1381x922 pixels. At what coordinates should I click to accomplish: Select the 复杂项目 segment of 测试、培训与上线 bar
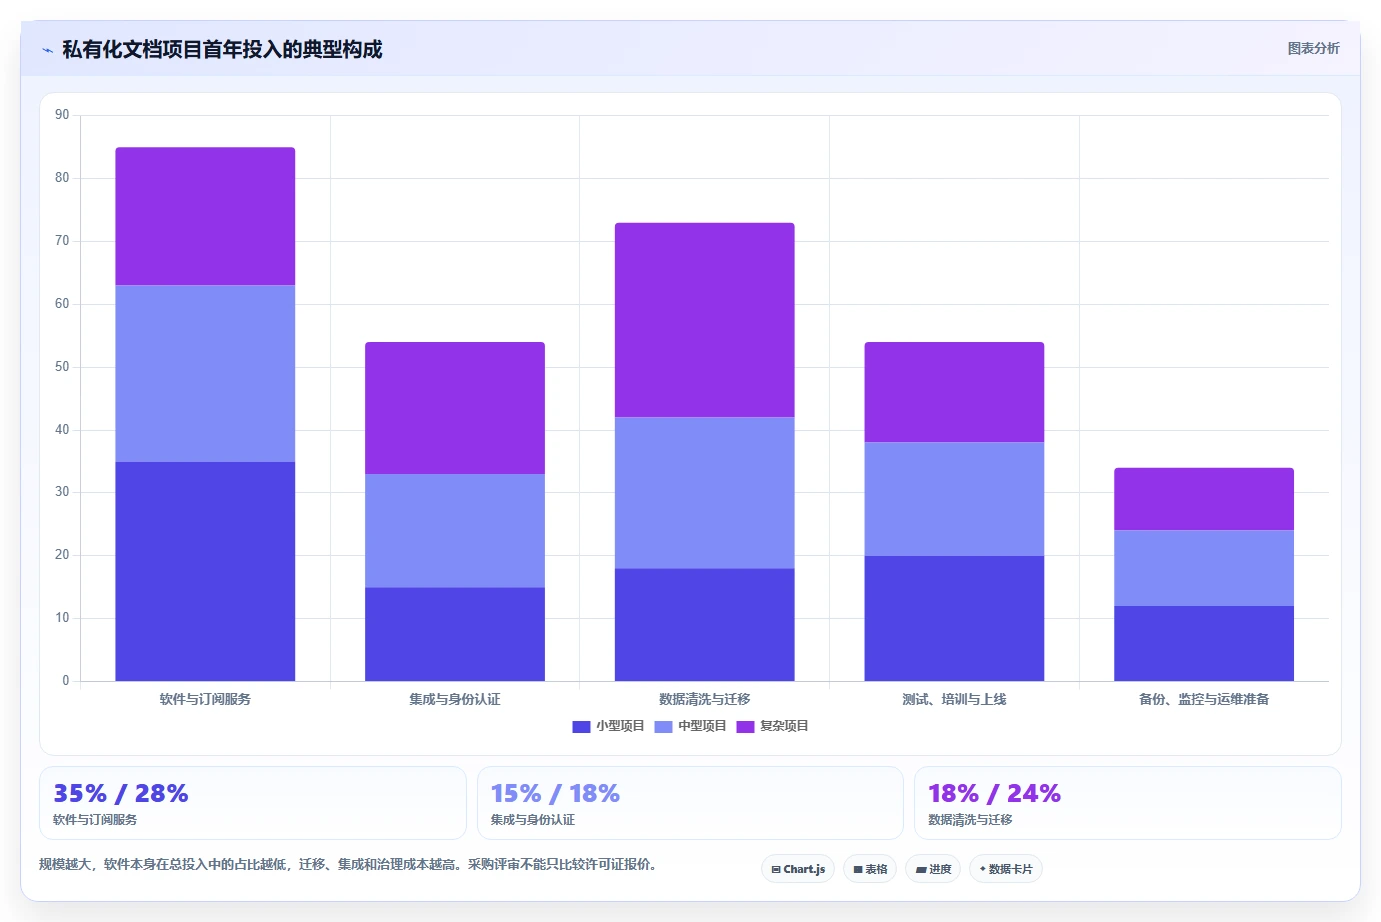[x=954, y=392]
